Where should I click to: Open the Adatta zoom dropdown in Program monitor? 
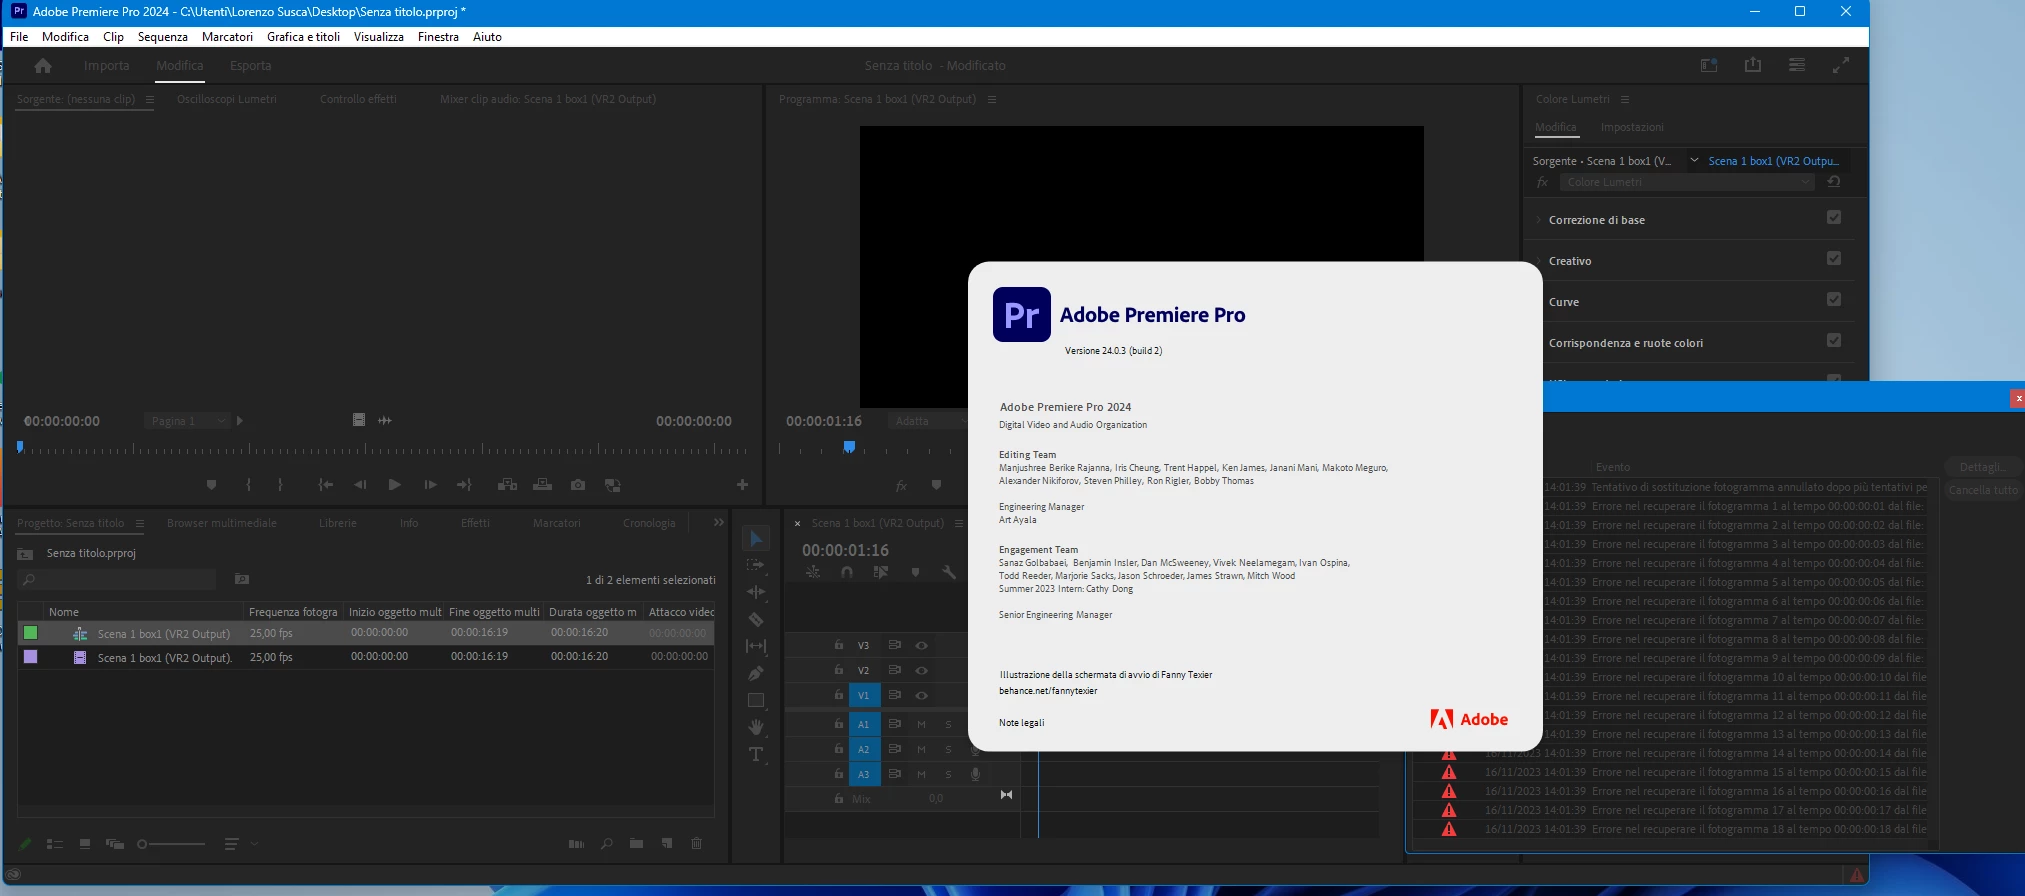coord(929,421)
